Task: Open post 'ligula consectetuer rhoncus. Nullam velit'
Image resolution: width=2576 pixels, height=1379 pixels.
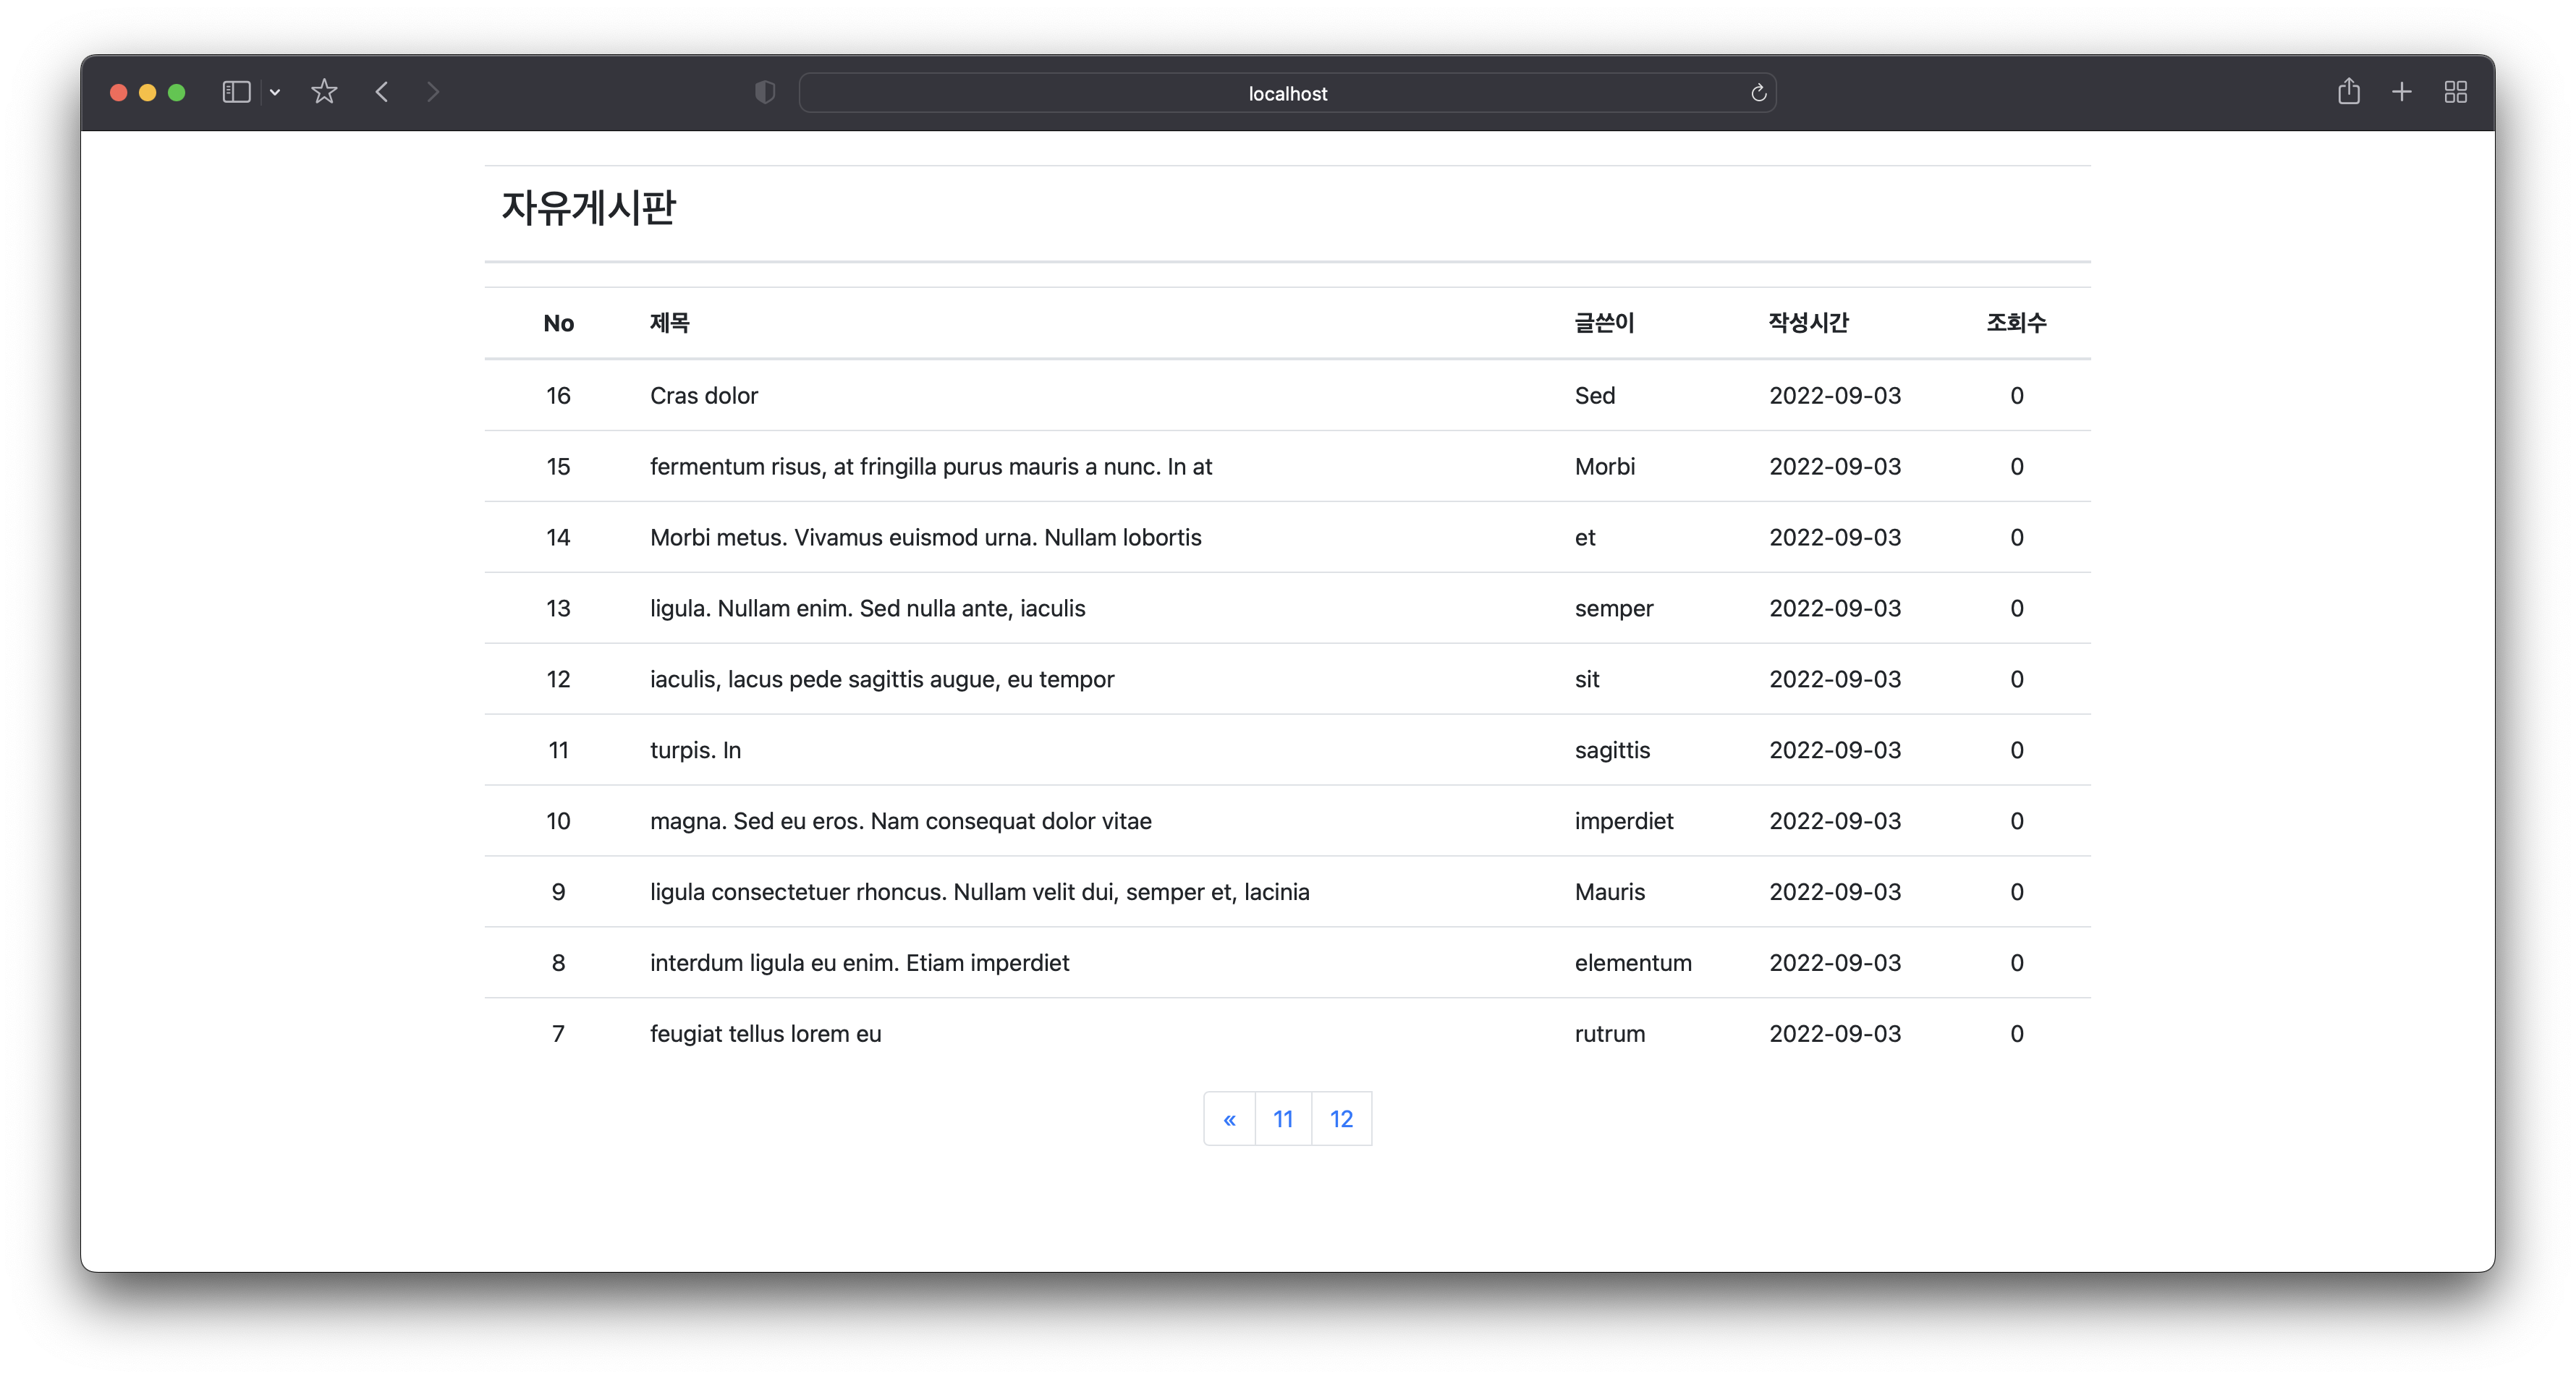Action: pyautogui.click(x=980, y=892)
